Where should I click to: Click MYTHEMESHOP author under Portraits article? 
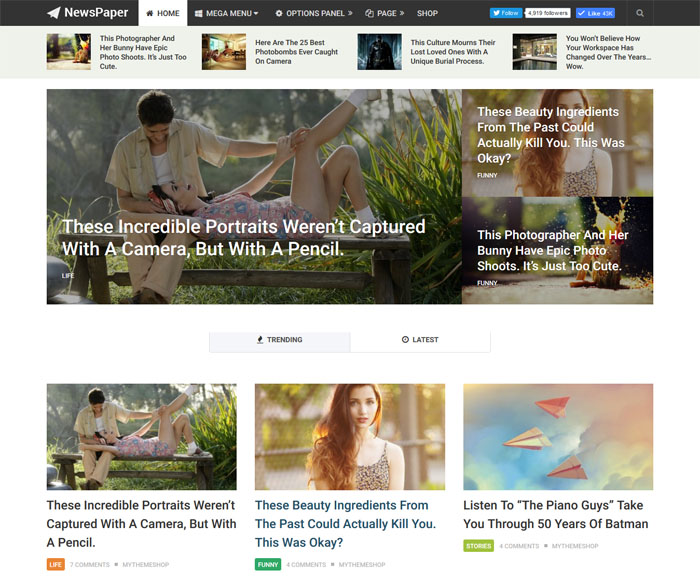point(146,564)
